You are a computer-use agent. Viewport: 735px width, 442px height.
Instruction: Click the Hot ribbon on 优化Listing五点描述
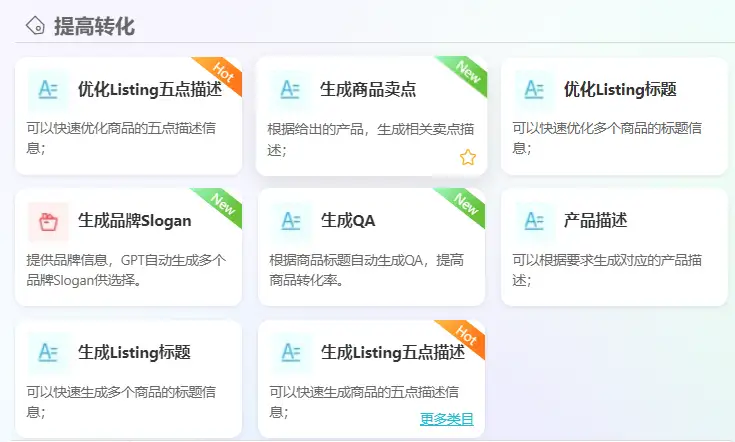[220, 74]
